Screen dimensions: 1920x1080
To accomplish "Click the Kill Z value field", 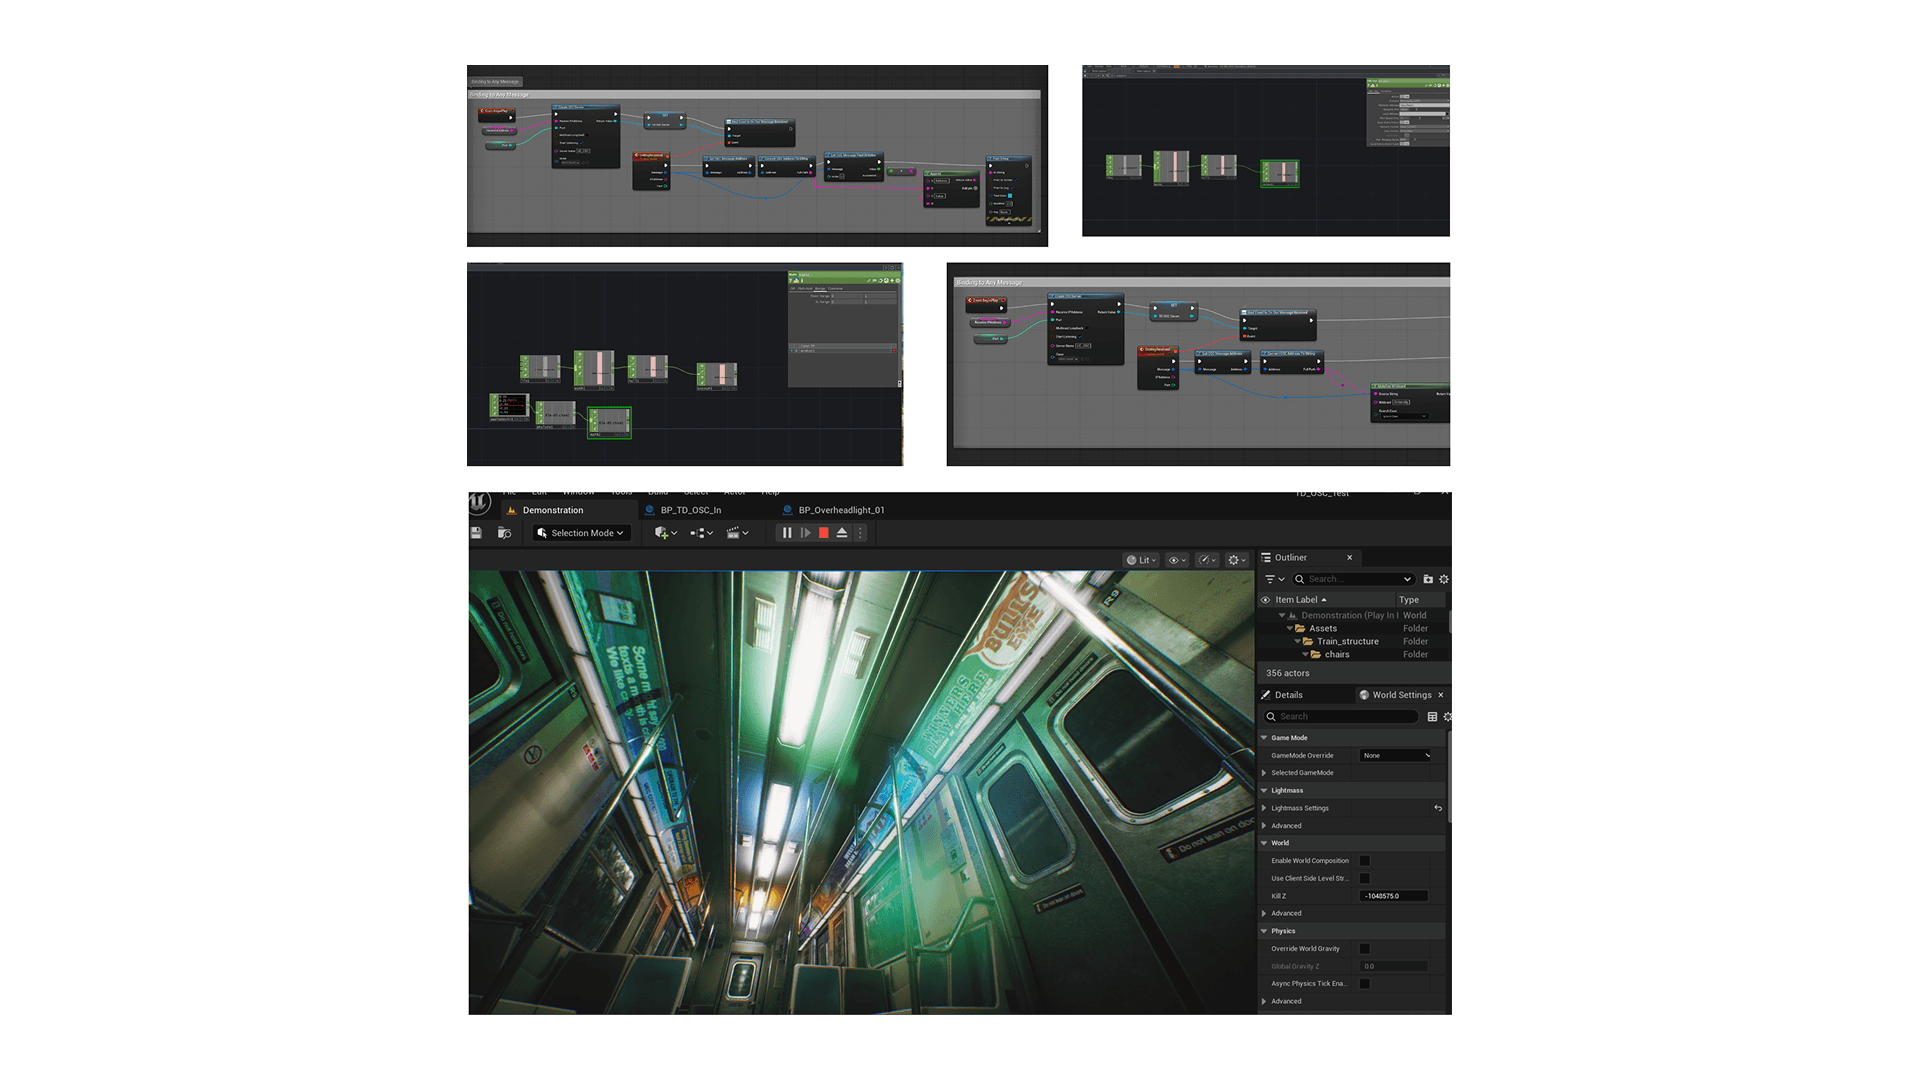I will [1393, 896].
